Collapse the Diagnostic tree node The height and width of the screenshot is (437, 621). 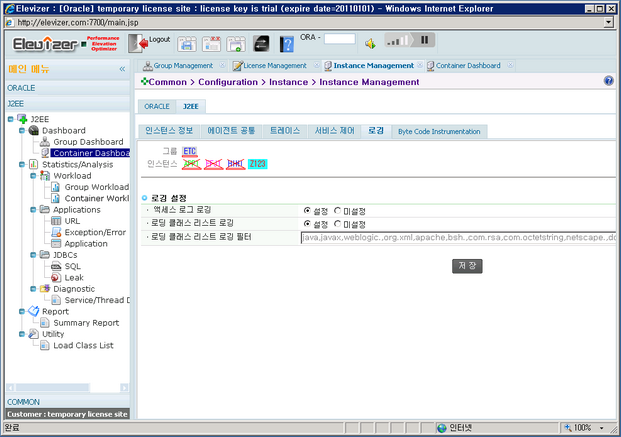pyautogui.click(x=33, y=289)
